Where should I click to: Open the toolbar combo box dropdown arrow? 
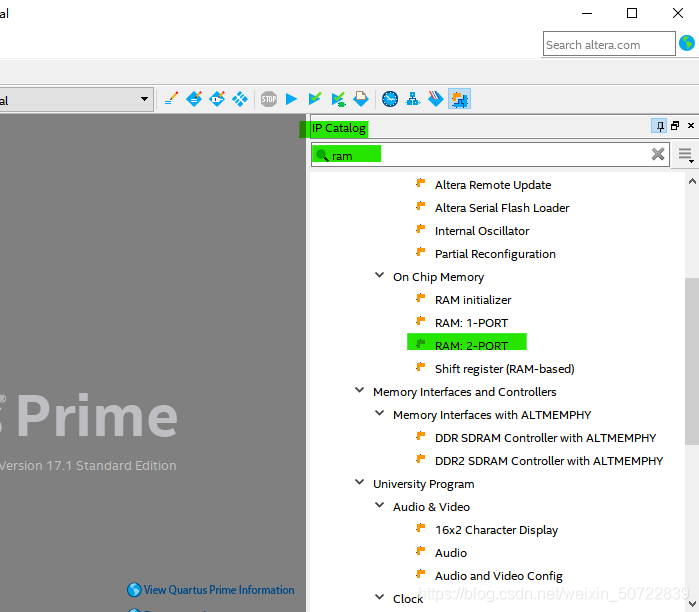coord(144,99)
